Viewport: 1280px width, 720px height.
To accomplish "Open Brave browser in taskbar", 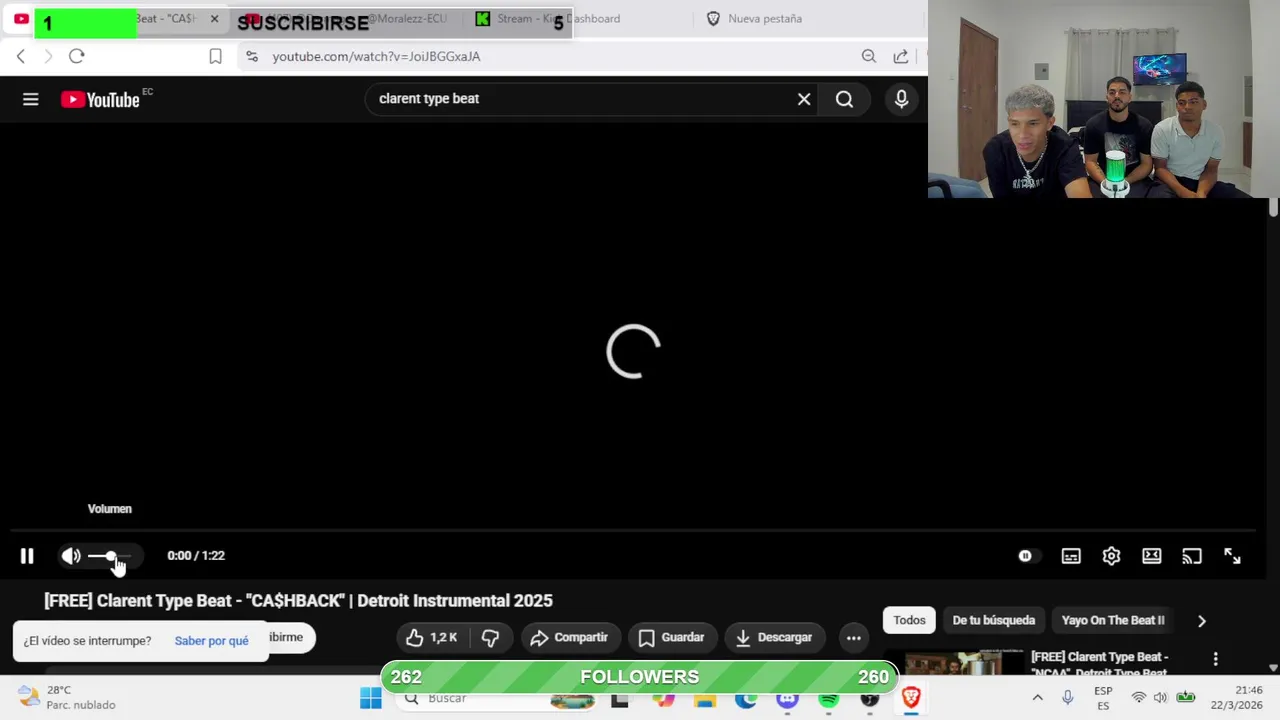I will [x=910, y=698].
